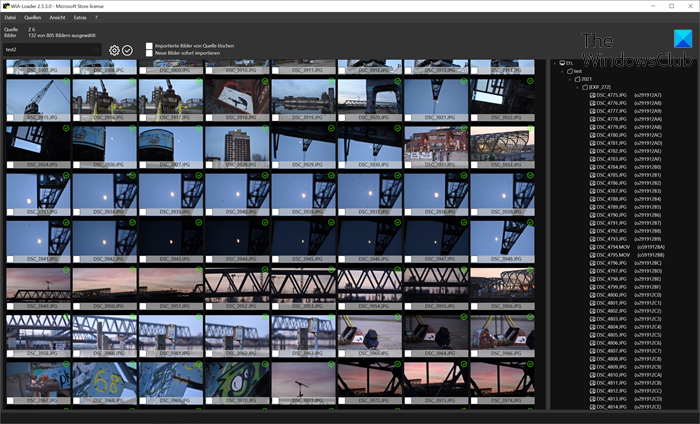Collapse the 'test' folder tree node
Image resolution: width=700 pixels, height=424 pixels.
(564, 70)
